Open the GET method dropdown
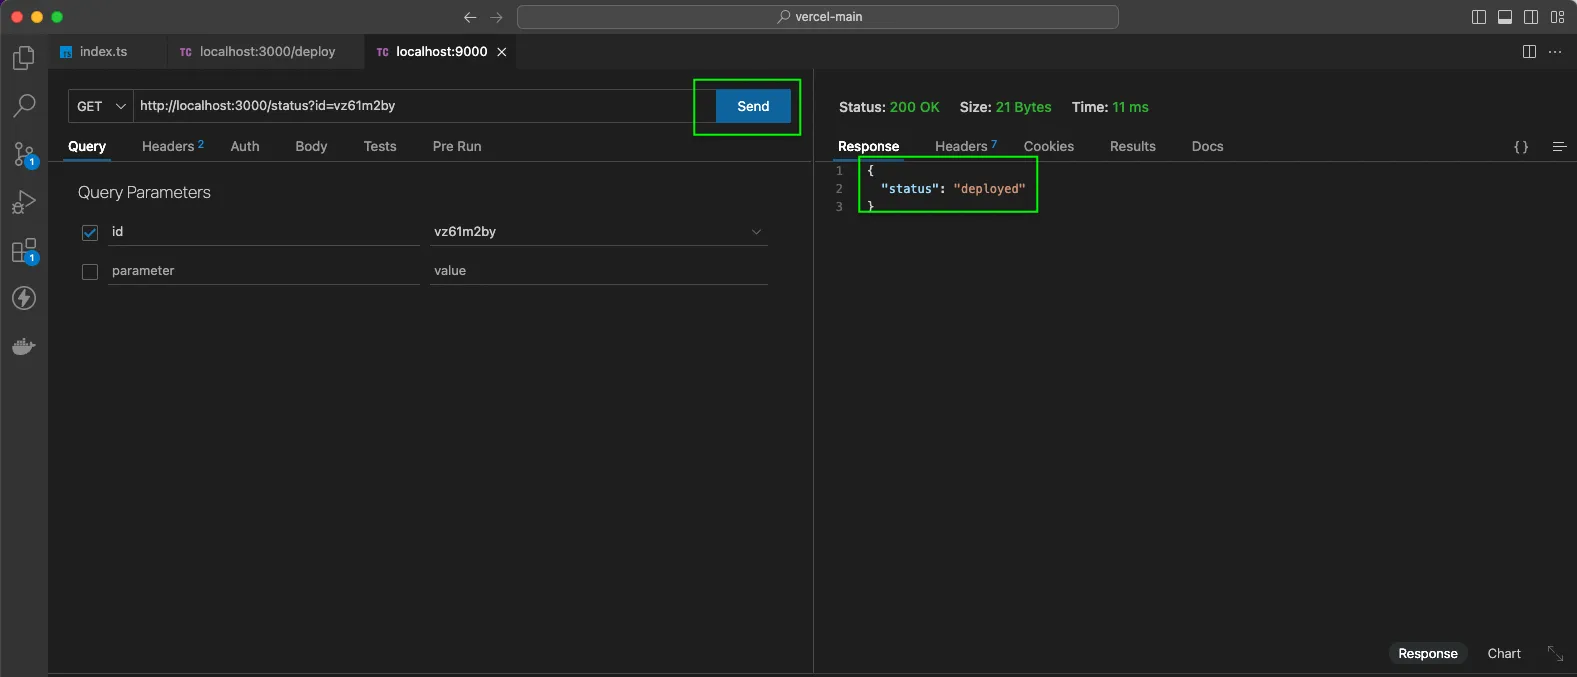Viewport: 1577px width, 677px height. pyautogui.click(x=101, y=106)
